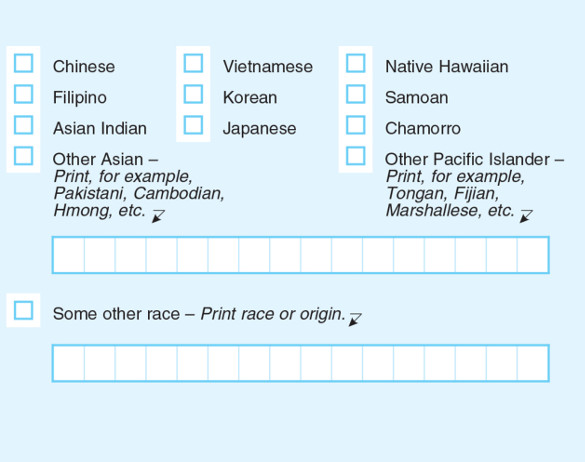Mark the Other Pacific Islander checkbox

point(356,156)
